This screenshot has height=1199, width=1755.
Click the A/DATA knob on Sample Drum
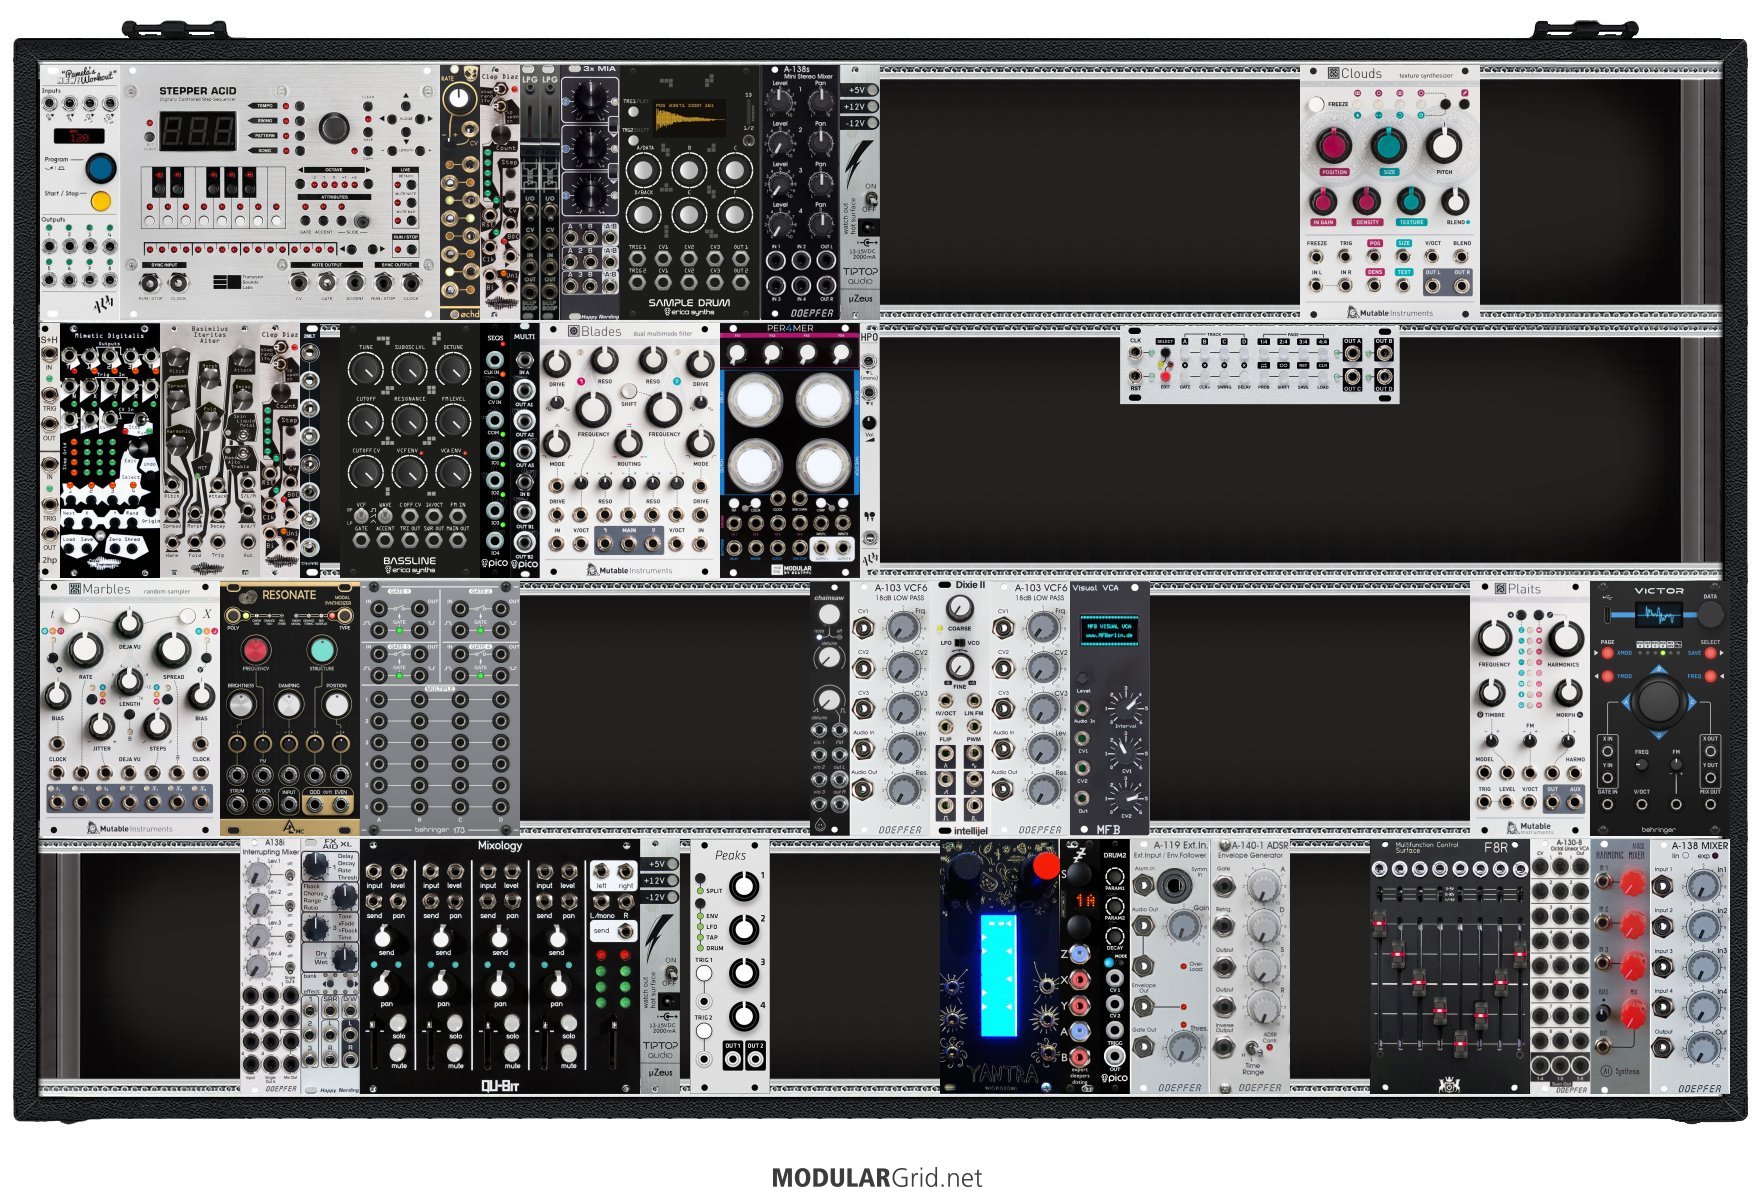(x=643, y=169)
